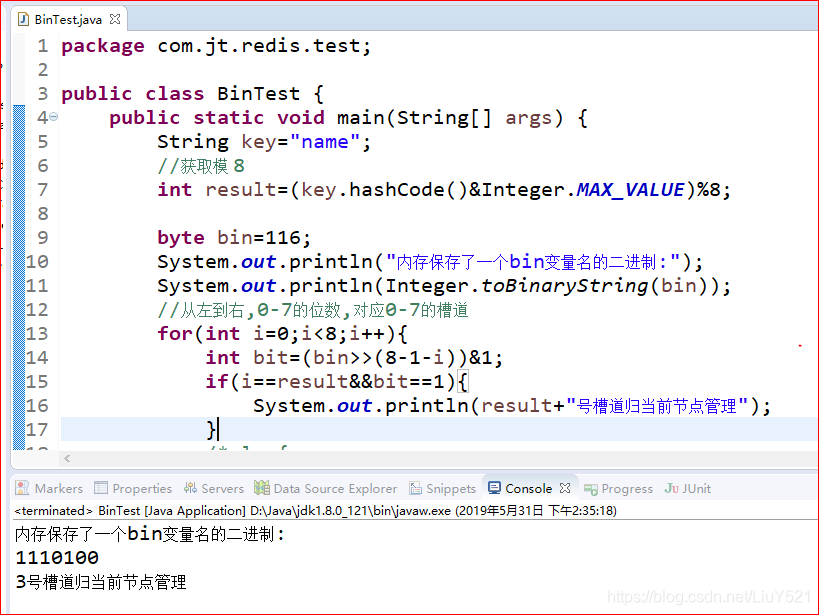Open the Data Source Explorer tab
Screen dimensions: 819x615
(x=325, y=488)
